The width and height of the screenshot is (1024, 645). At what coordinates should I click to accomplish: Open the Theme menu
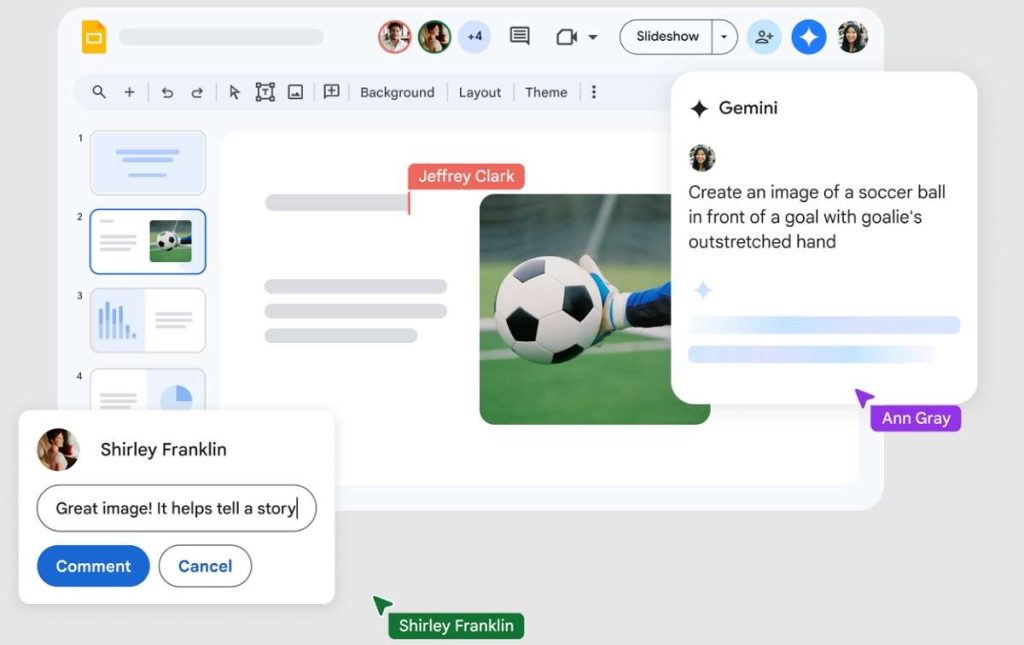click(x=546, y=92)
